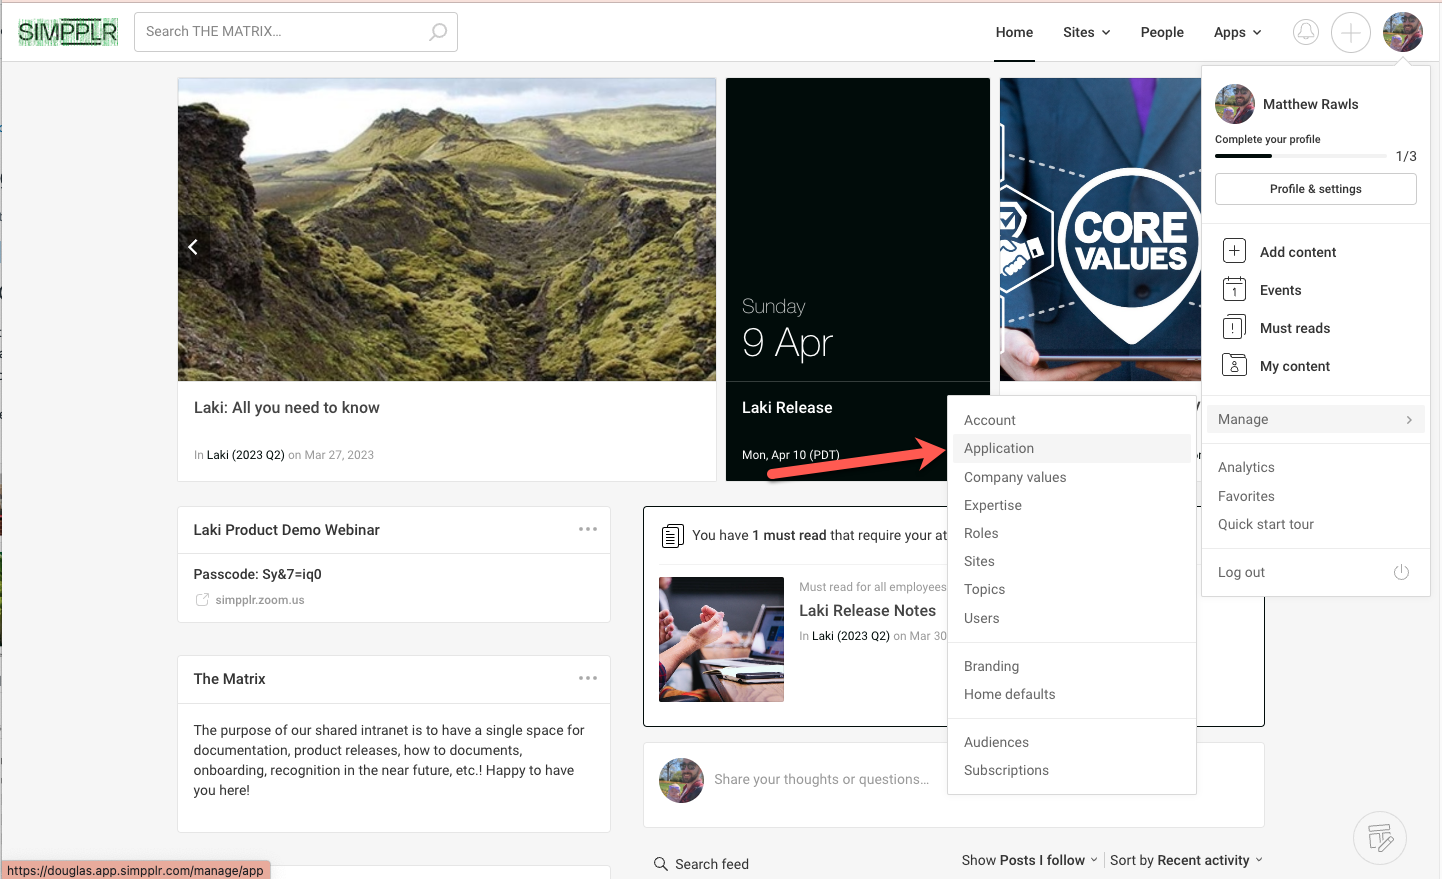The height and width of the screenshot is (879, 1442).
Task: Open Laki Product Demo Webinar options menu
Action: [x=588, y=529]
